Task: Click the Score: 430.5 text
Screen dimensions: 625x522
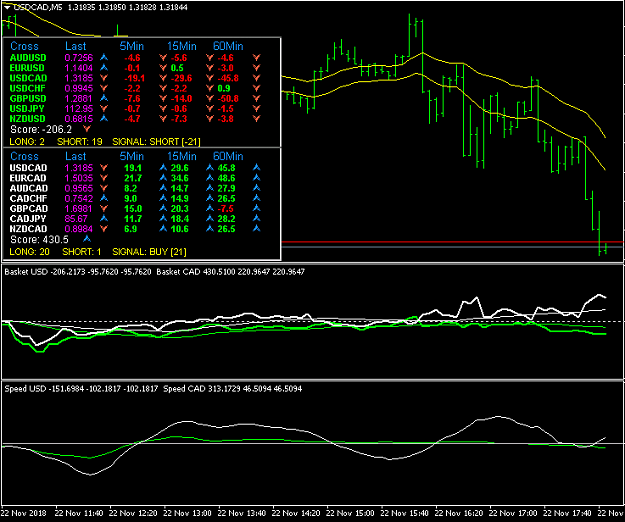Action: pos(39,239)
